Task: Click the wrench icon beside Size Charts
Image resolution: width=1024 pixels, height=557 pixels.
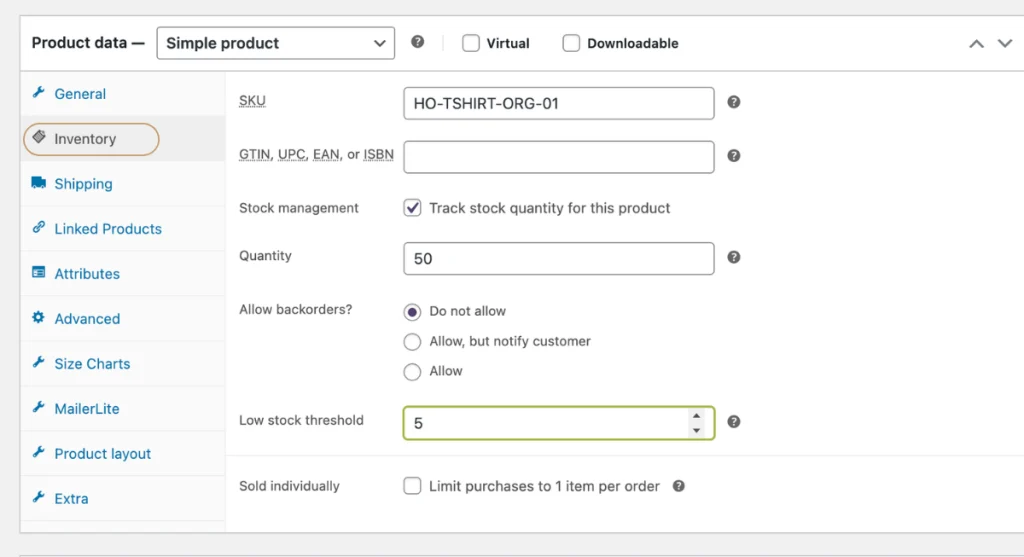Action: (x=39, y=362)
